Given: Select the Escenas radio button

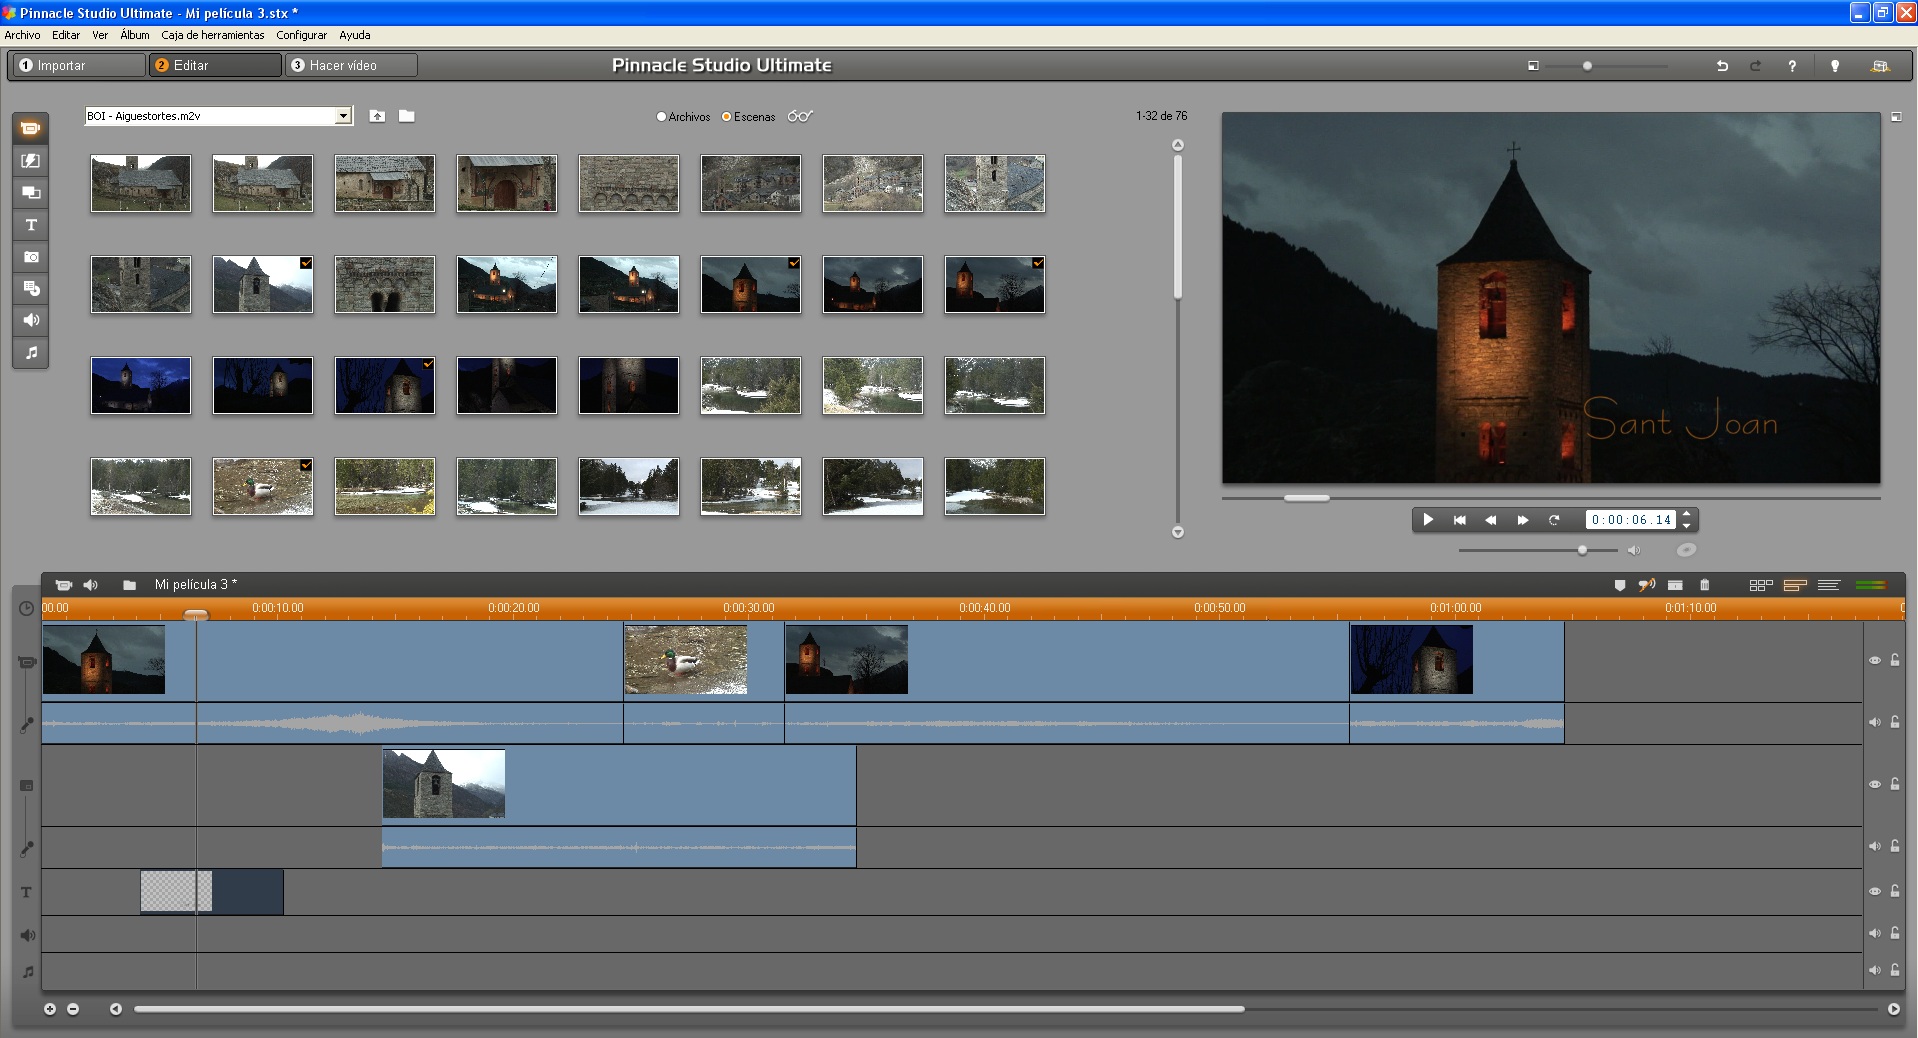Looking at the screenshot, I should coord(727,117).
